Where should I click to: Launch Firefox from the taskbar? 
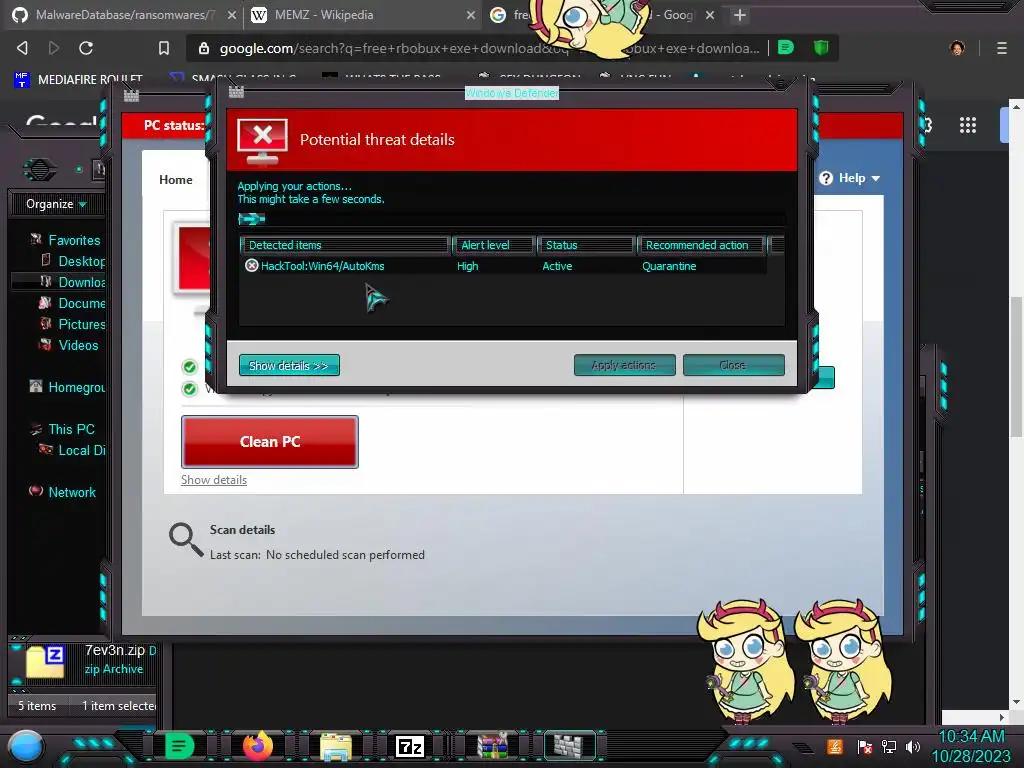pos(257,746)
